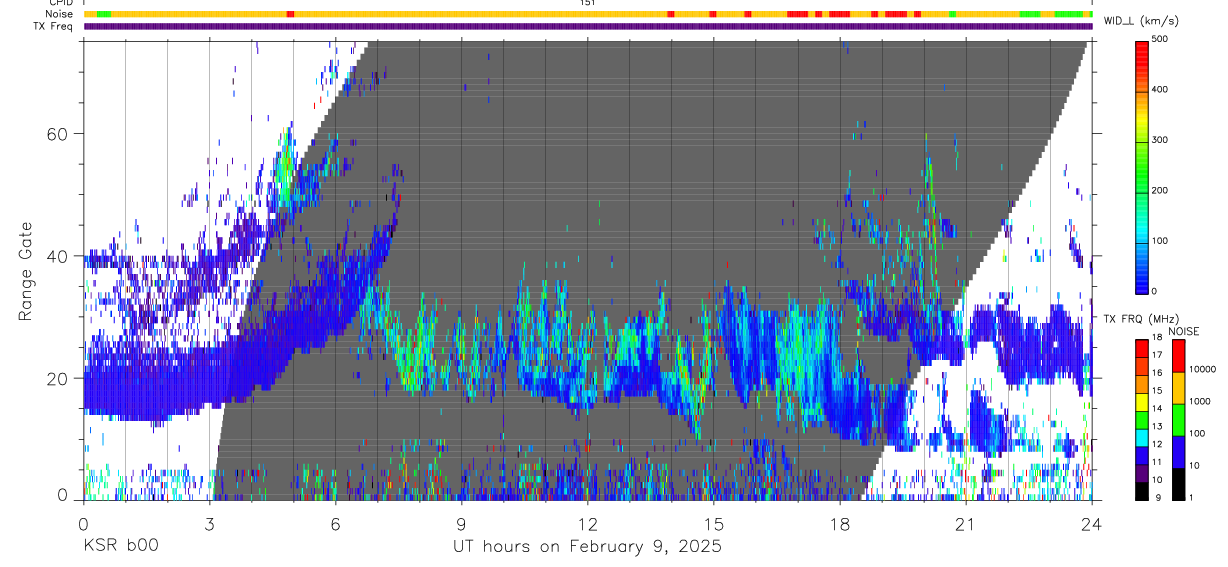This screenshot has height=567, width=1228.
Task: Click the 9 tick on UT hours axis
Action: [x=462, y=523]
